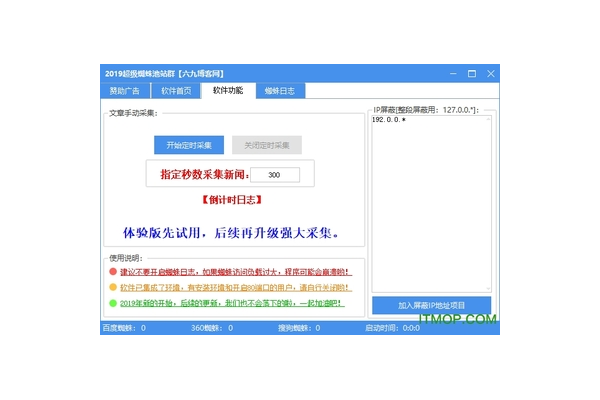Image resolution: width=600 pixels, height=400 pixels.
Task: Click the seconds field showing 300
Action: (x=274, y=175)
